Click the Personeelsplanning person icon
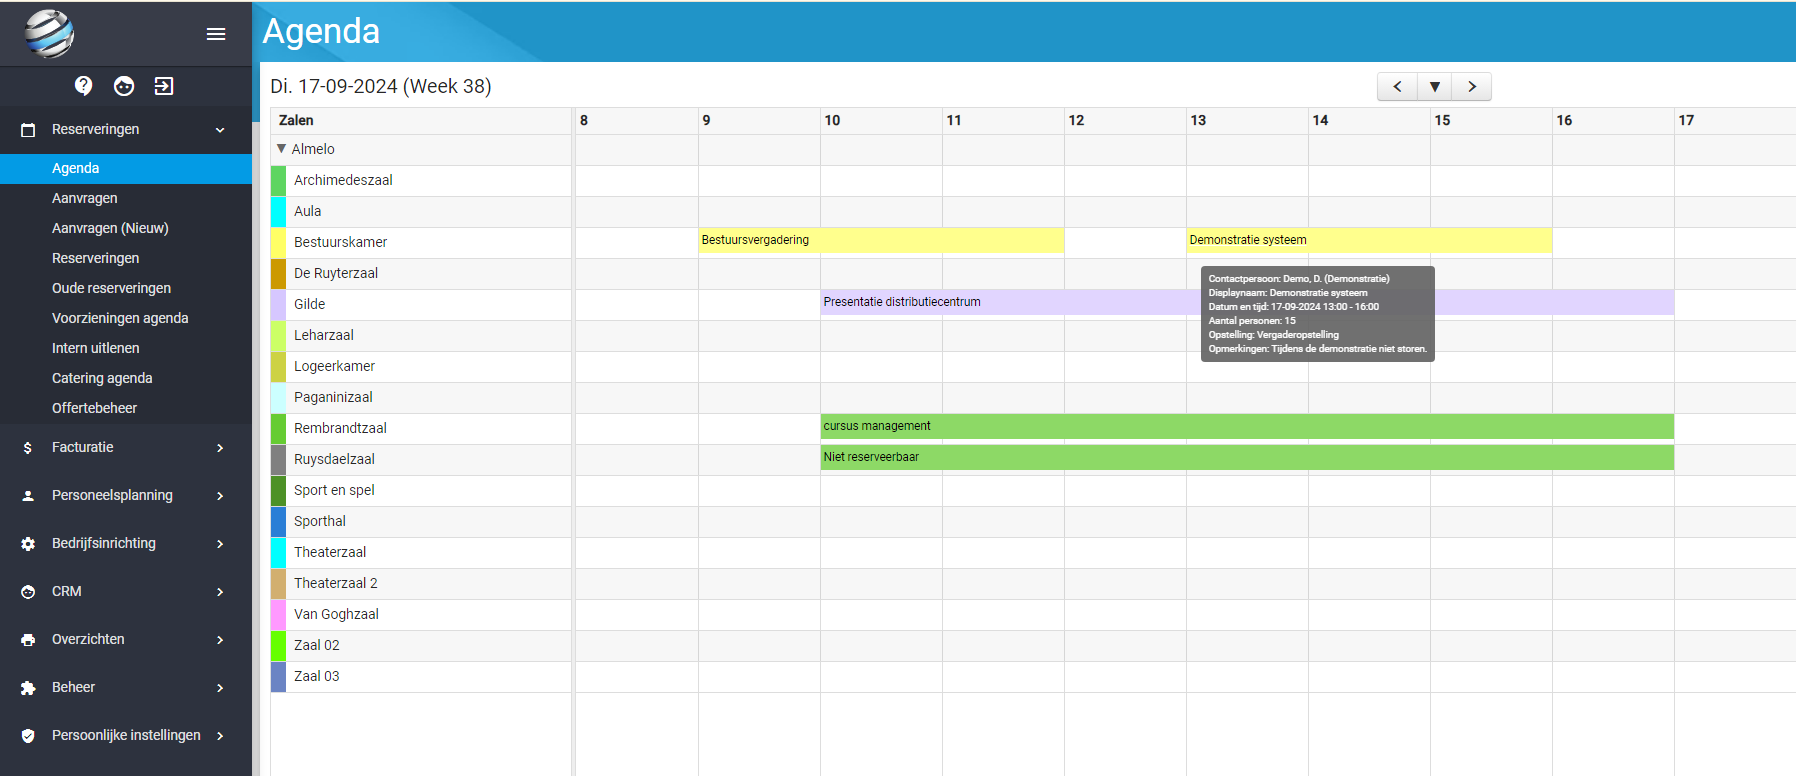 pyautogui.click(x=28, y=496)
